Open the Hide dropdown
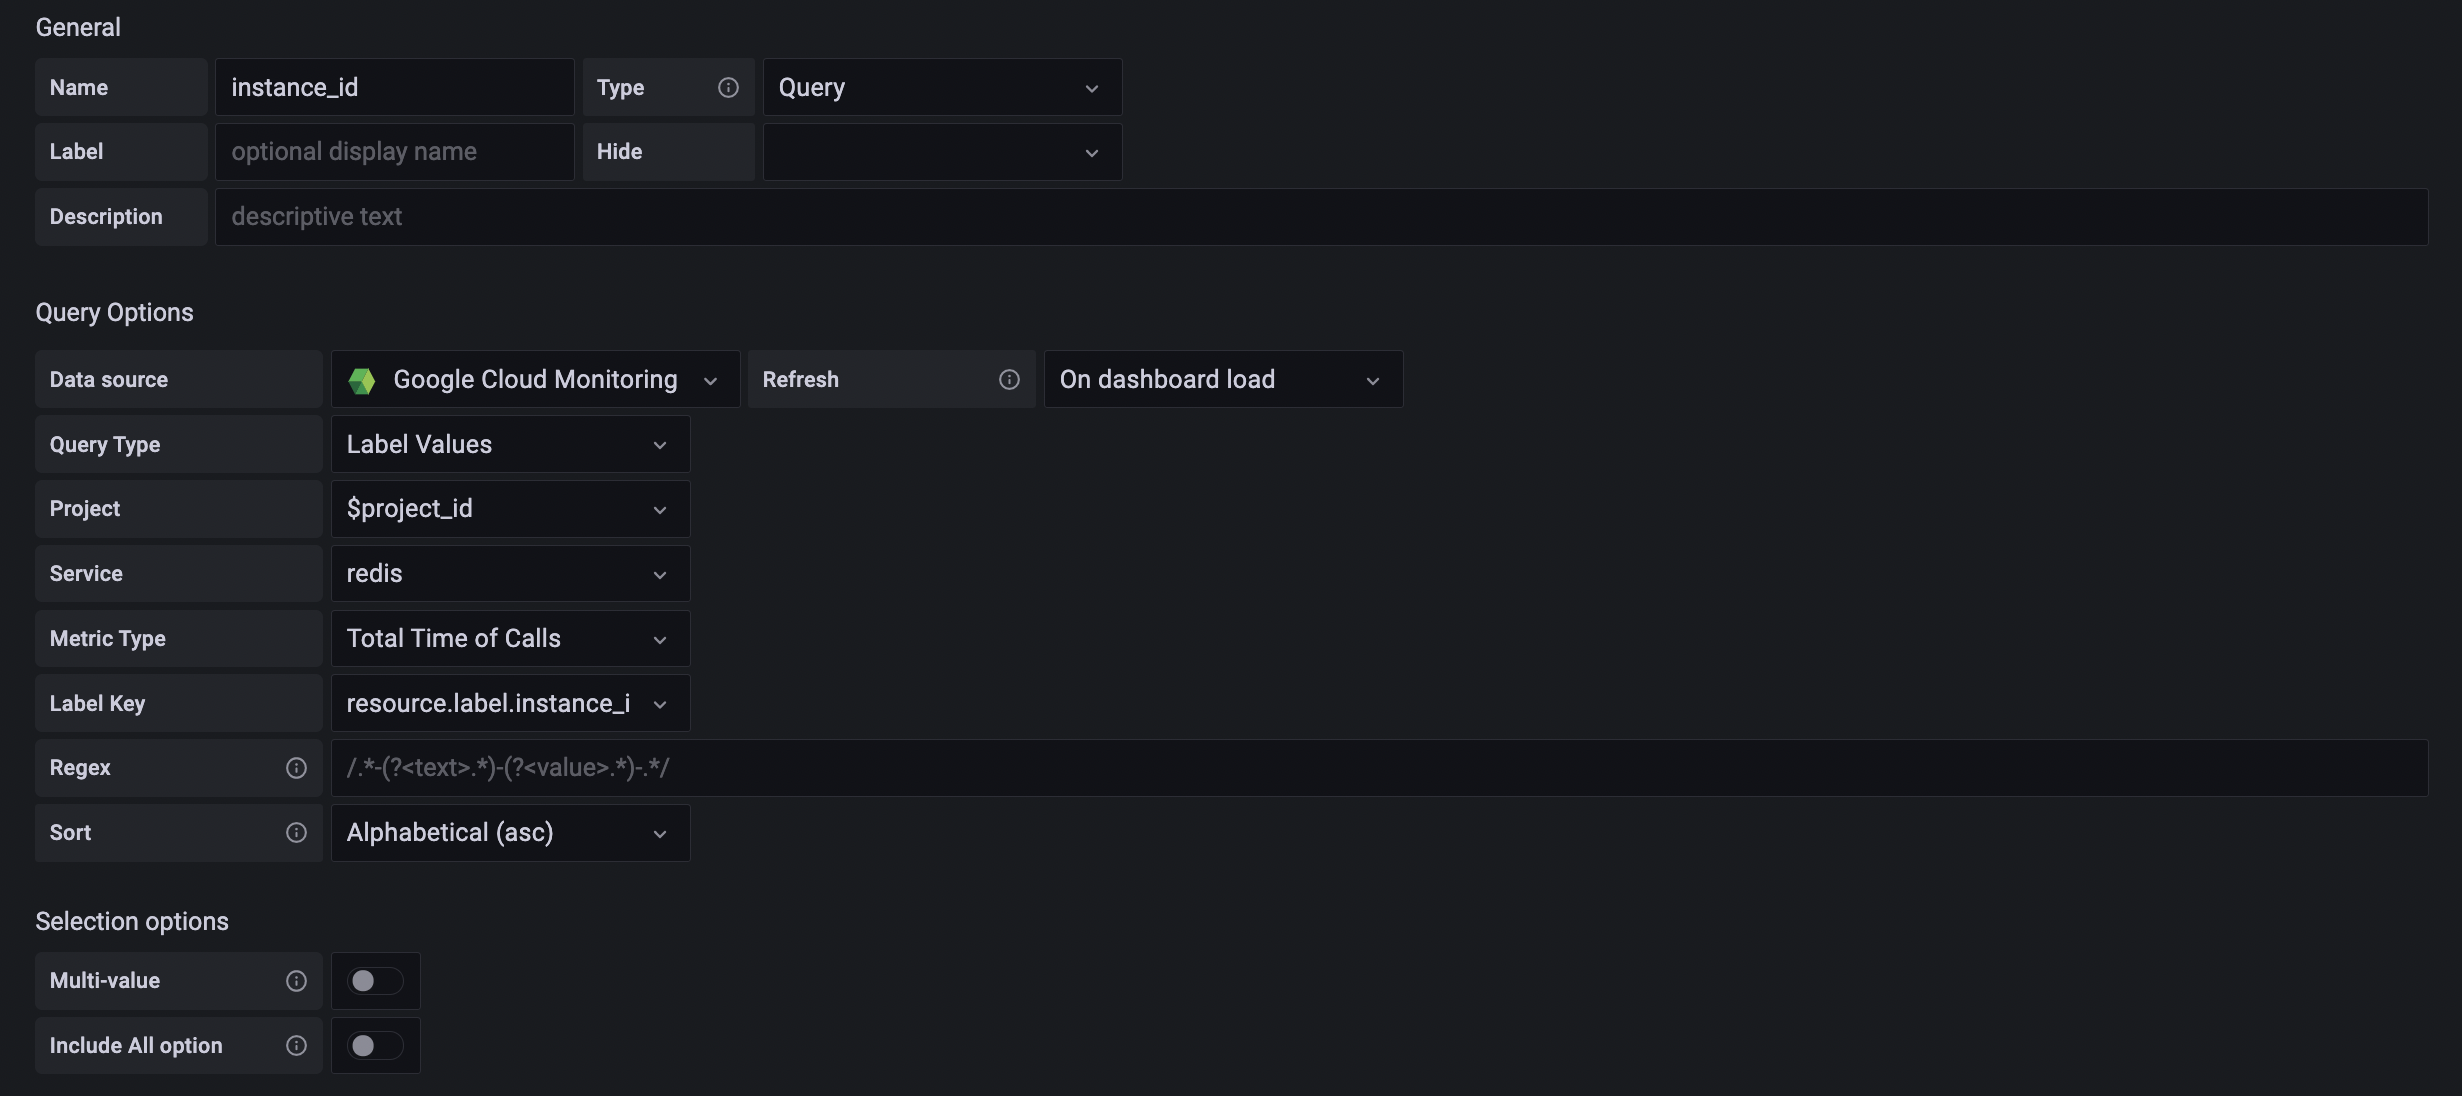This screenshot has height=1096, width=2462. tap(941, 152)
